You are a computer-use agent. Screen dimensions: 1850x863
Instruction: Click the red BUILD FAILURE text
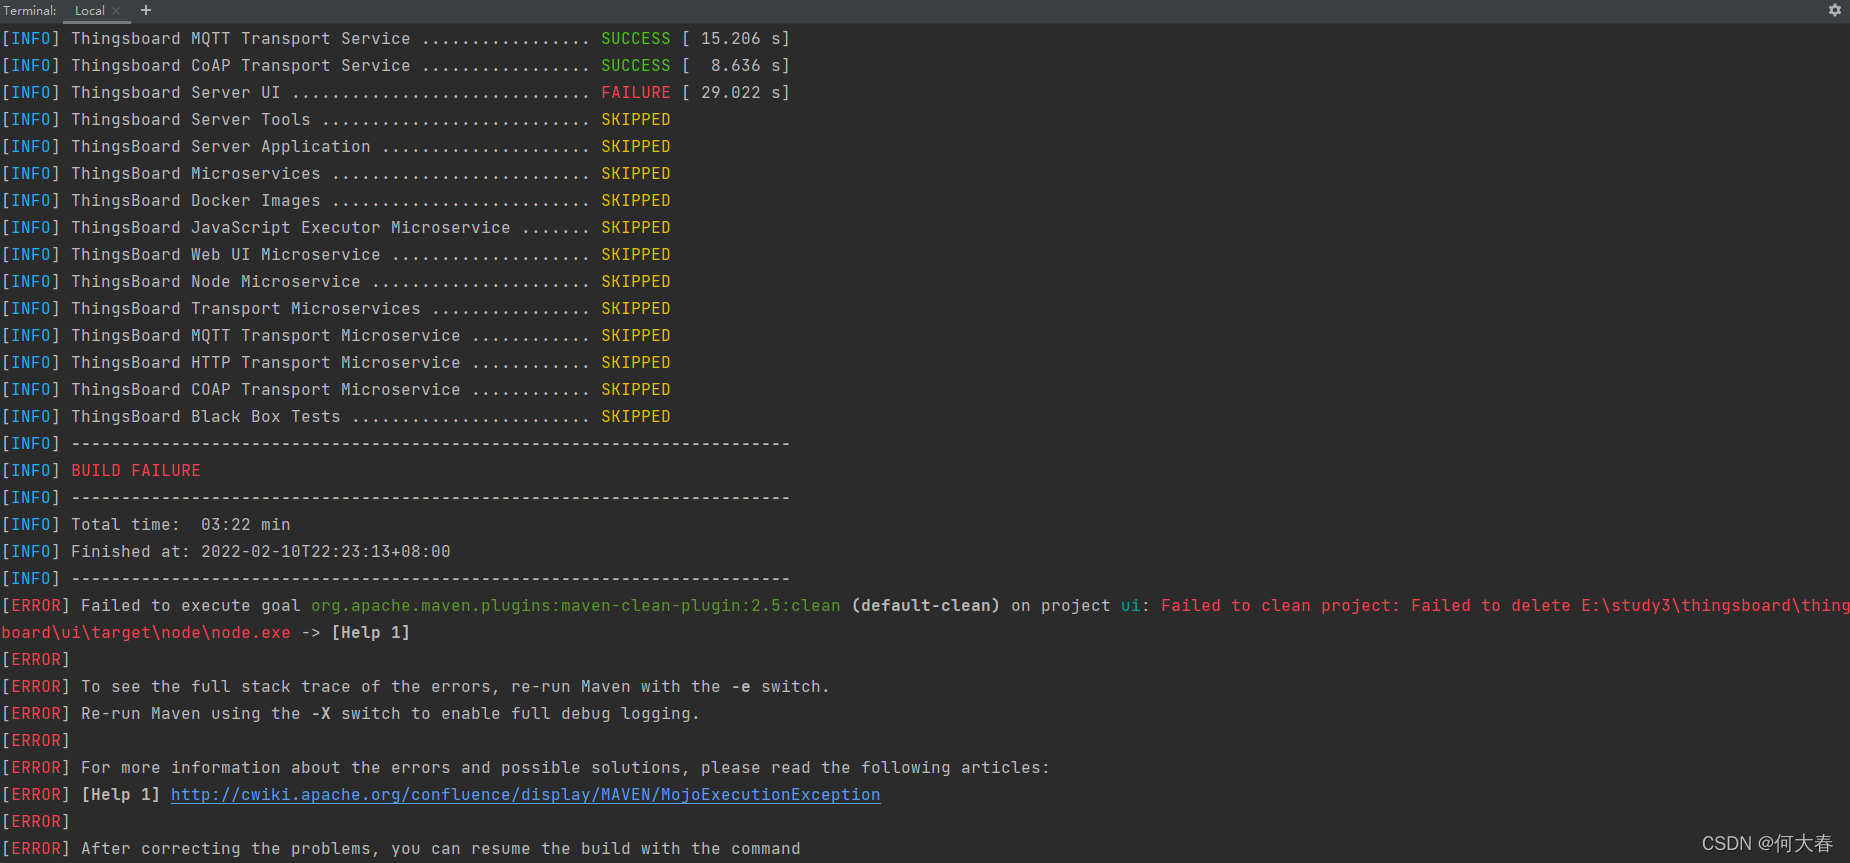(136, 471)
